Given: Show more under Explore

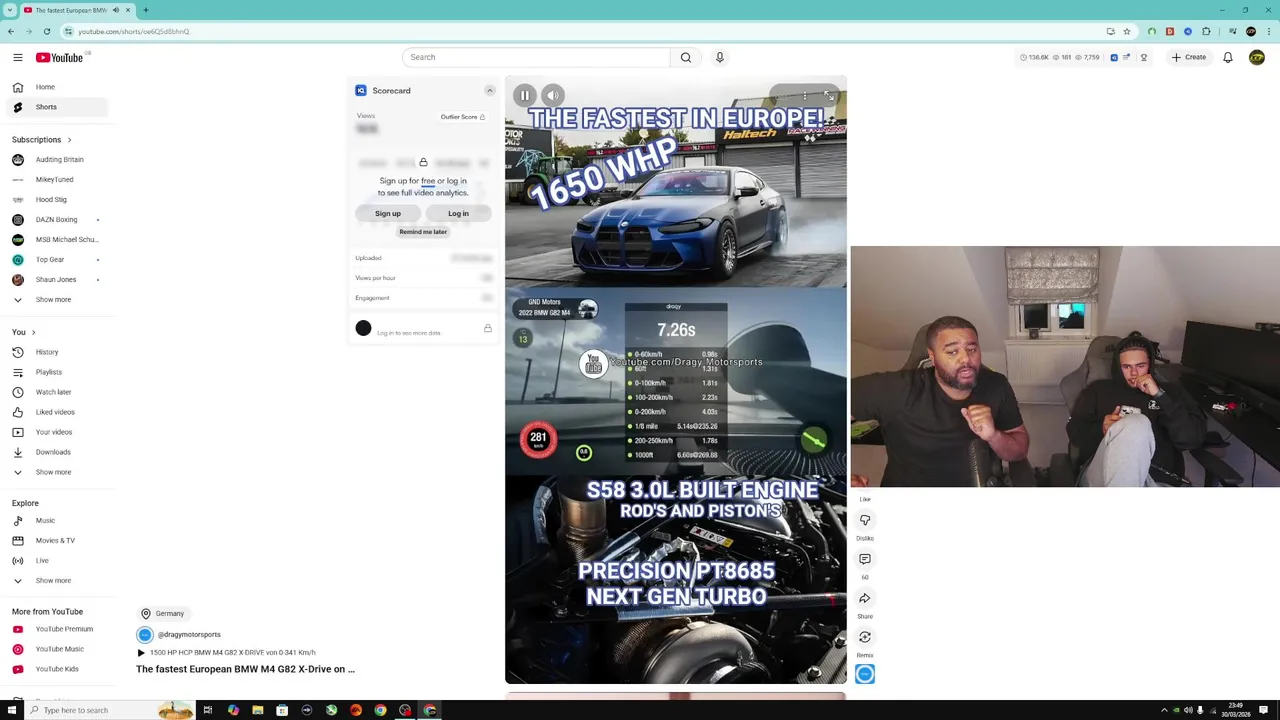Looking at the screenshot, I should click(56, 580).
